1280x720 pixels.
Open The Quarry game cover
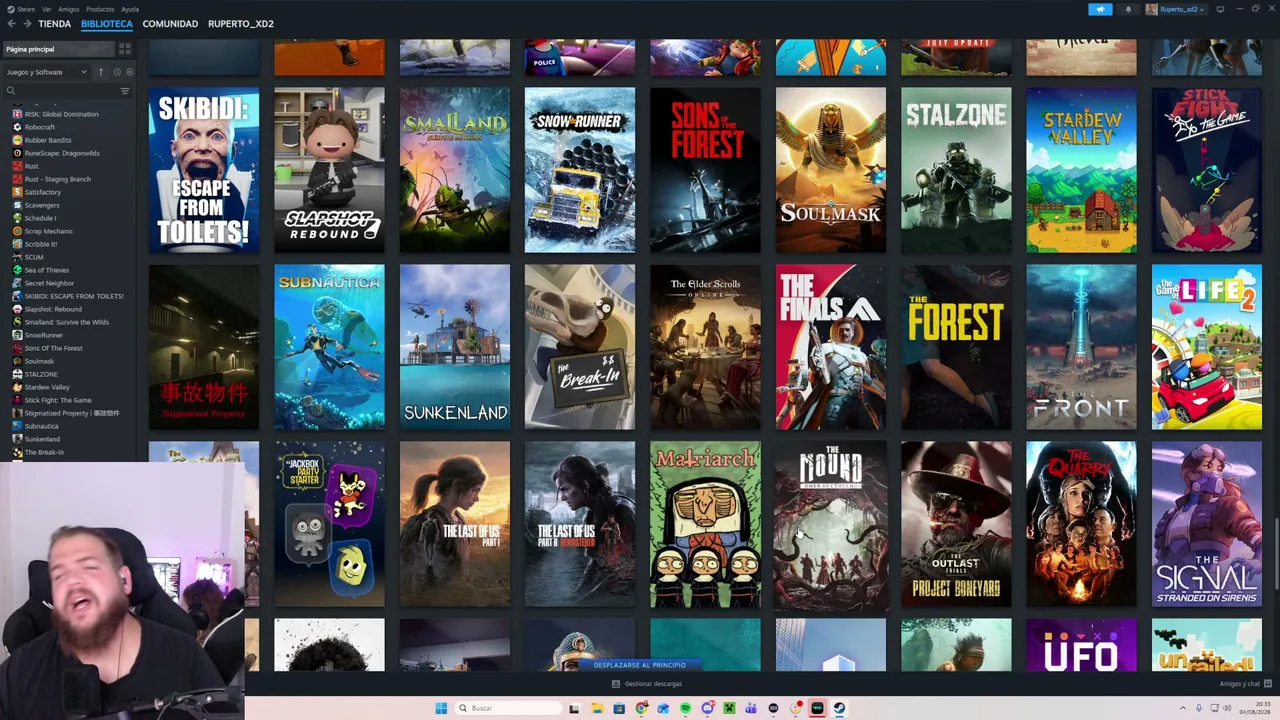(x=1081, y=524)
